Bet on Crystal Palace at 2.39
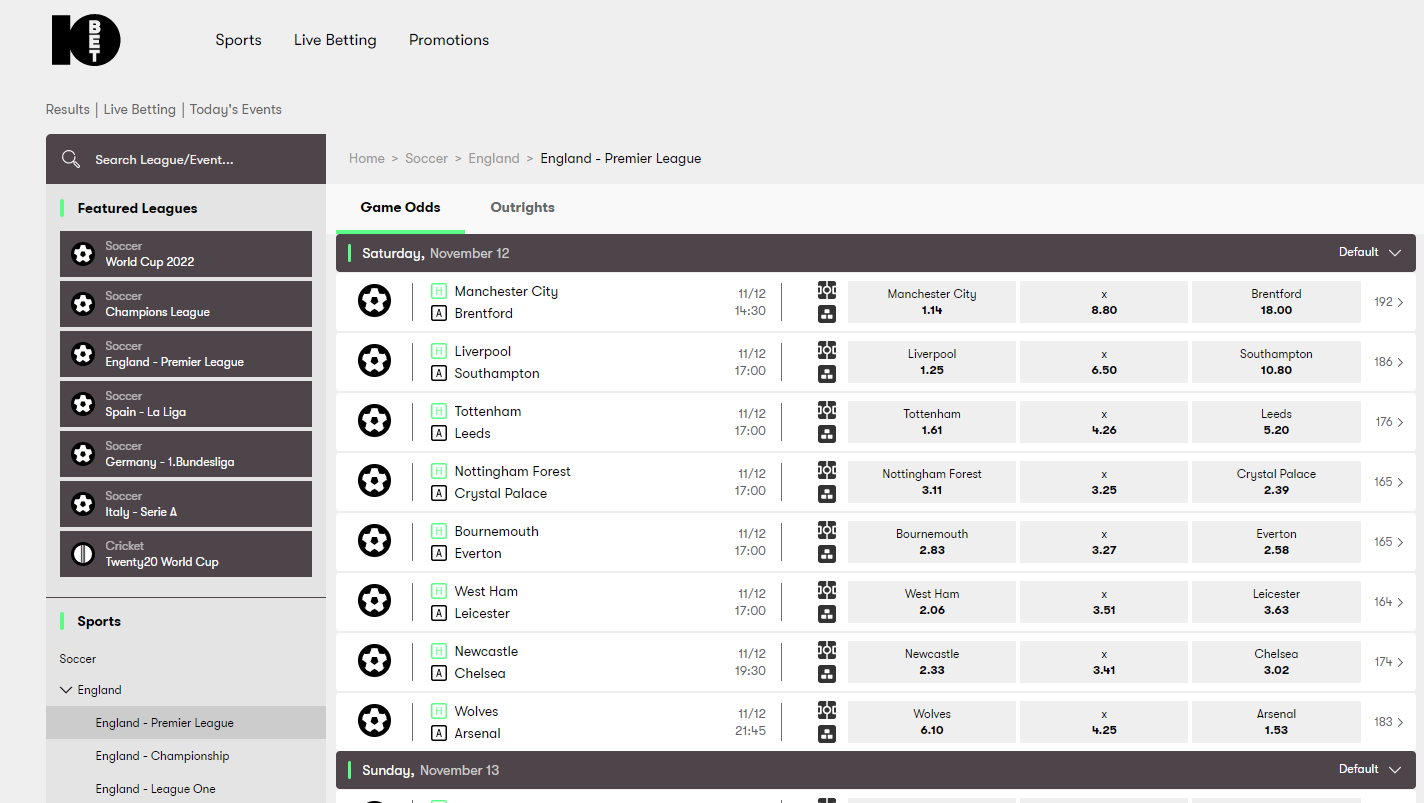The image size is (1424, 803). (x=1276, y=482)
